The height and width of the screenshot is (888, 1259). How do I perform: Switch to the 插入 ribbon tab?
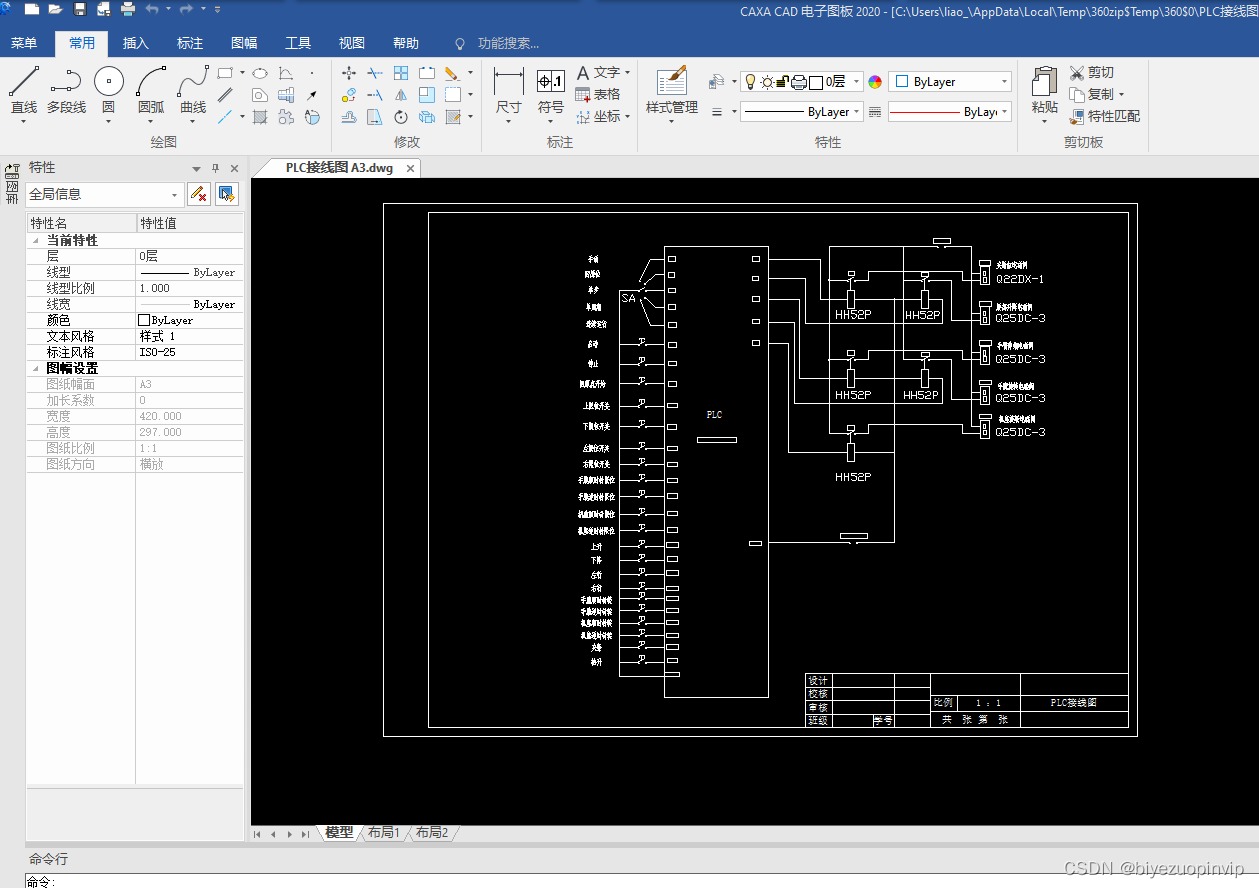[x=135, y=43]
